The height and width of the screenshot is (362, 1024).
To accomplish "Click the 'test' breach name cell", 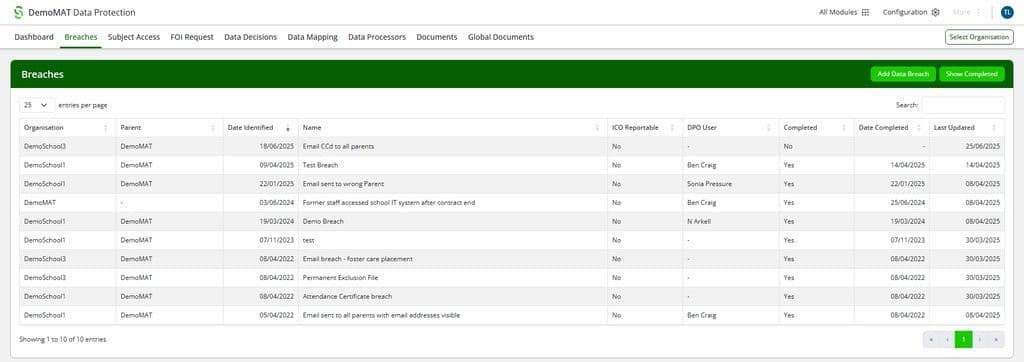I will click(x=453, y=240).
